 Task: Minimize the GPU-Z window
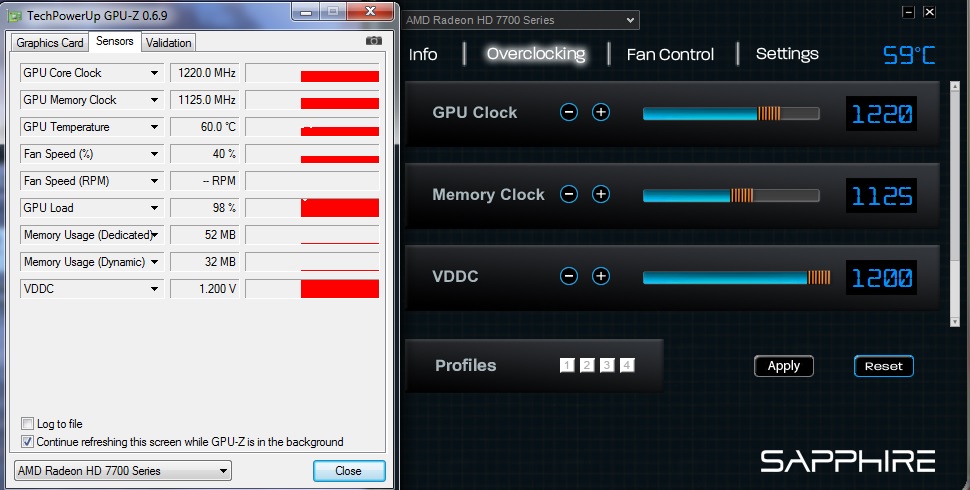306,11
